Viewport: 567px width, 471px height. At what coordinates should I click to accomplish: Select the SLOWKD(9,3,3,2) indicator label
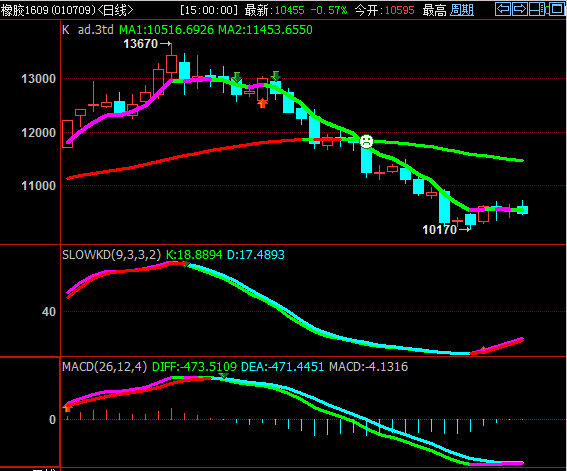[111, 255]
